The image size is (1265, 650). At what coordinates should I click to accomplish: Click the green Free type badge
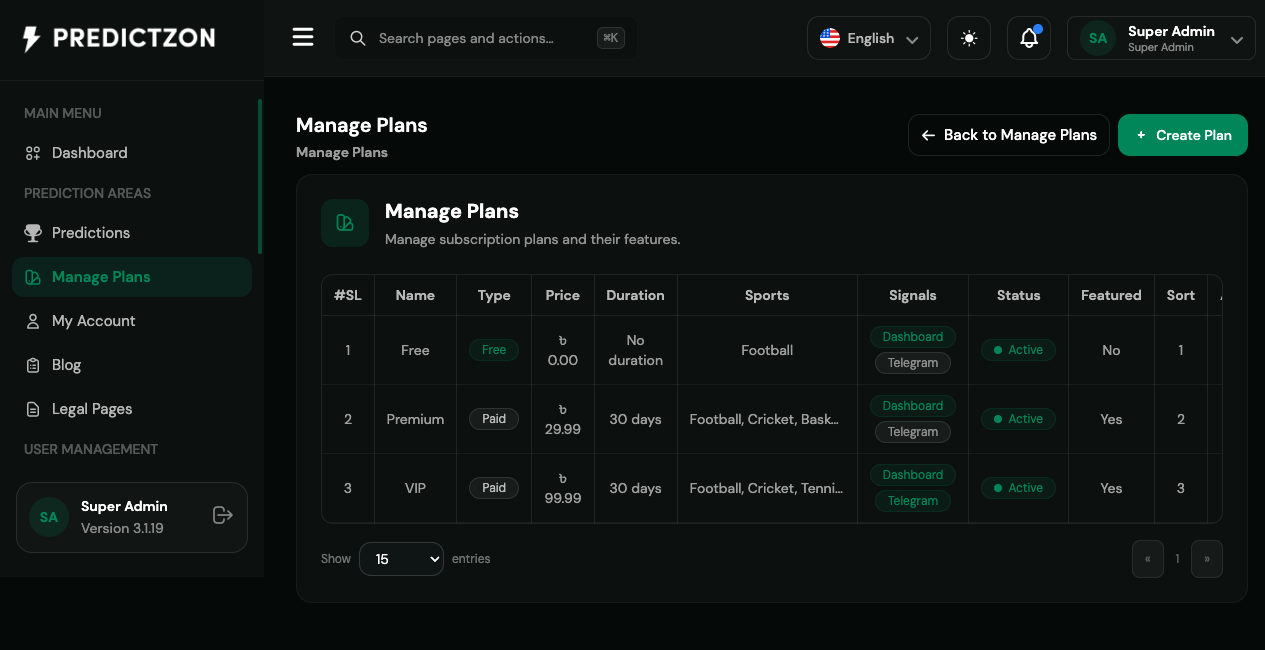(x=494, y=350)
